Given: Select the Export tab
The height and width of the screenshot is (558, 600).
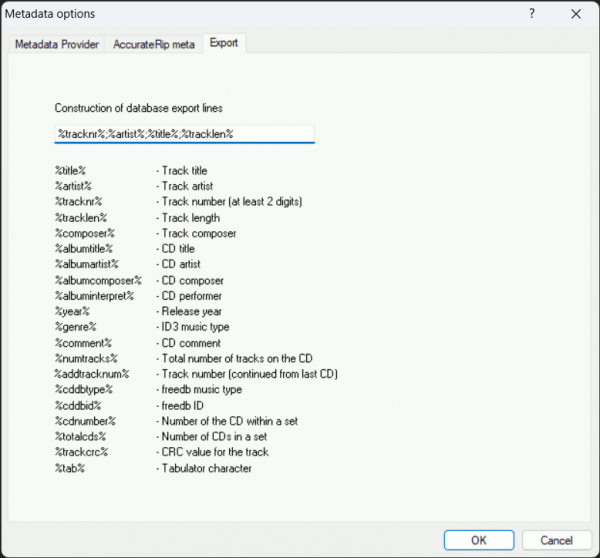Looking at the screenshot, I should (x=224, y=44).
